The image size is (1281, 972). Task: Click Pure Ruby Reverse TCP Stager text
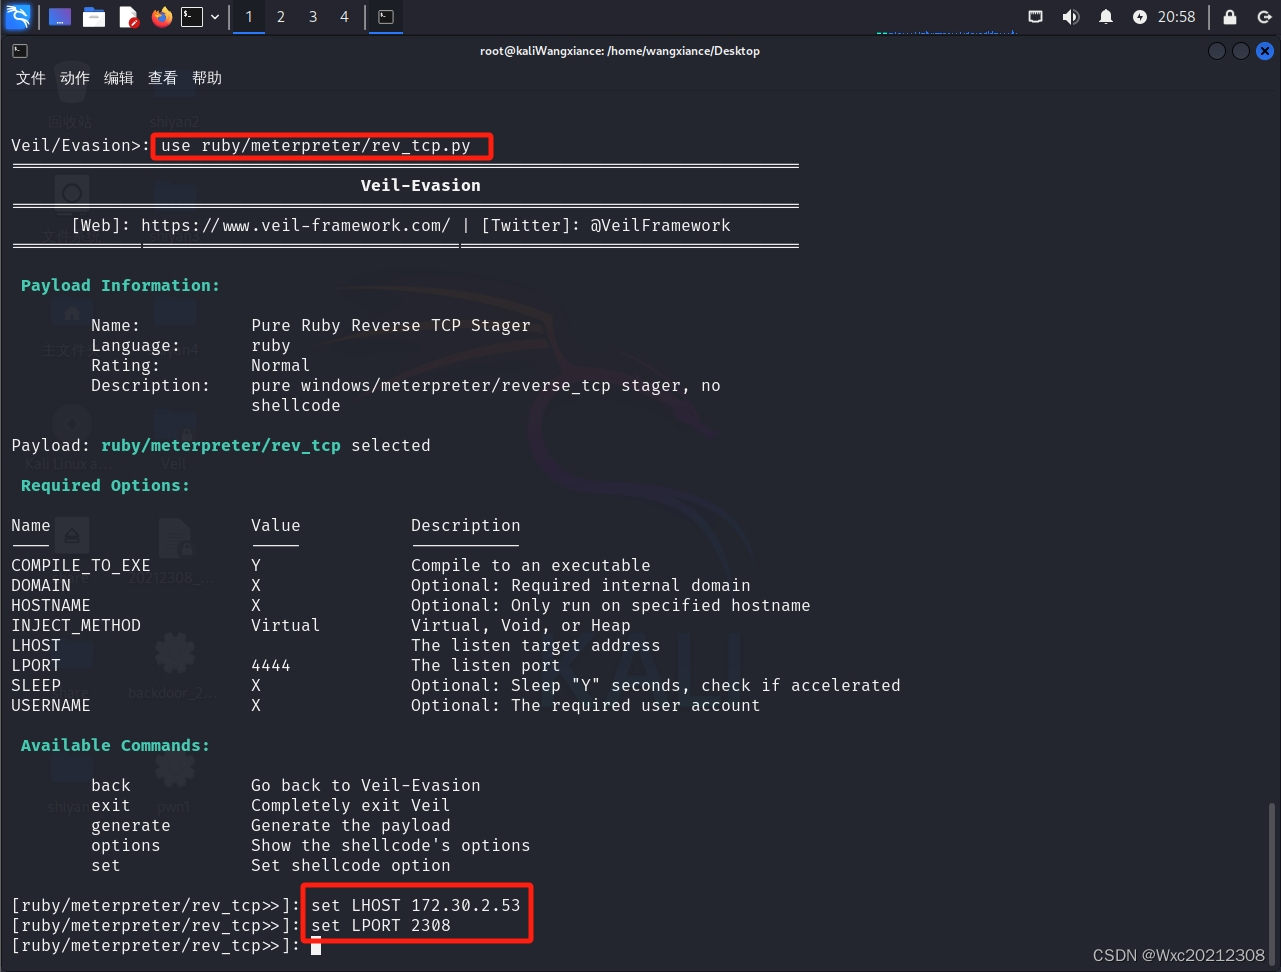[x=391, y=326]
